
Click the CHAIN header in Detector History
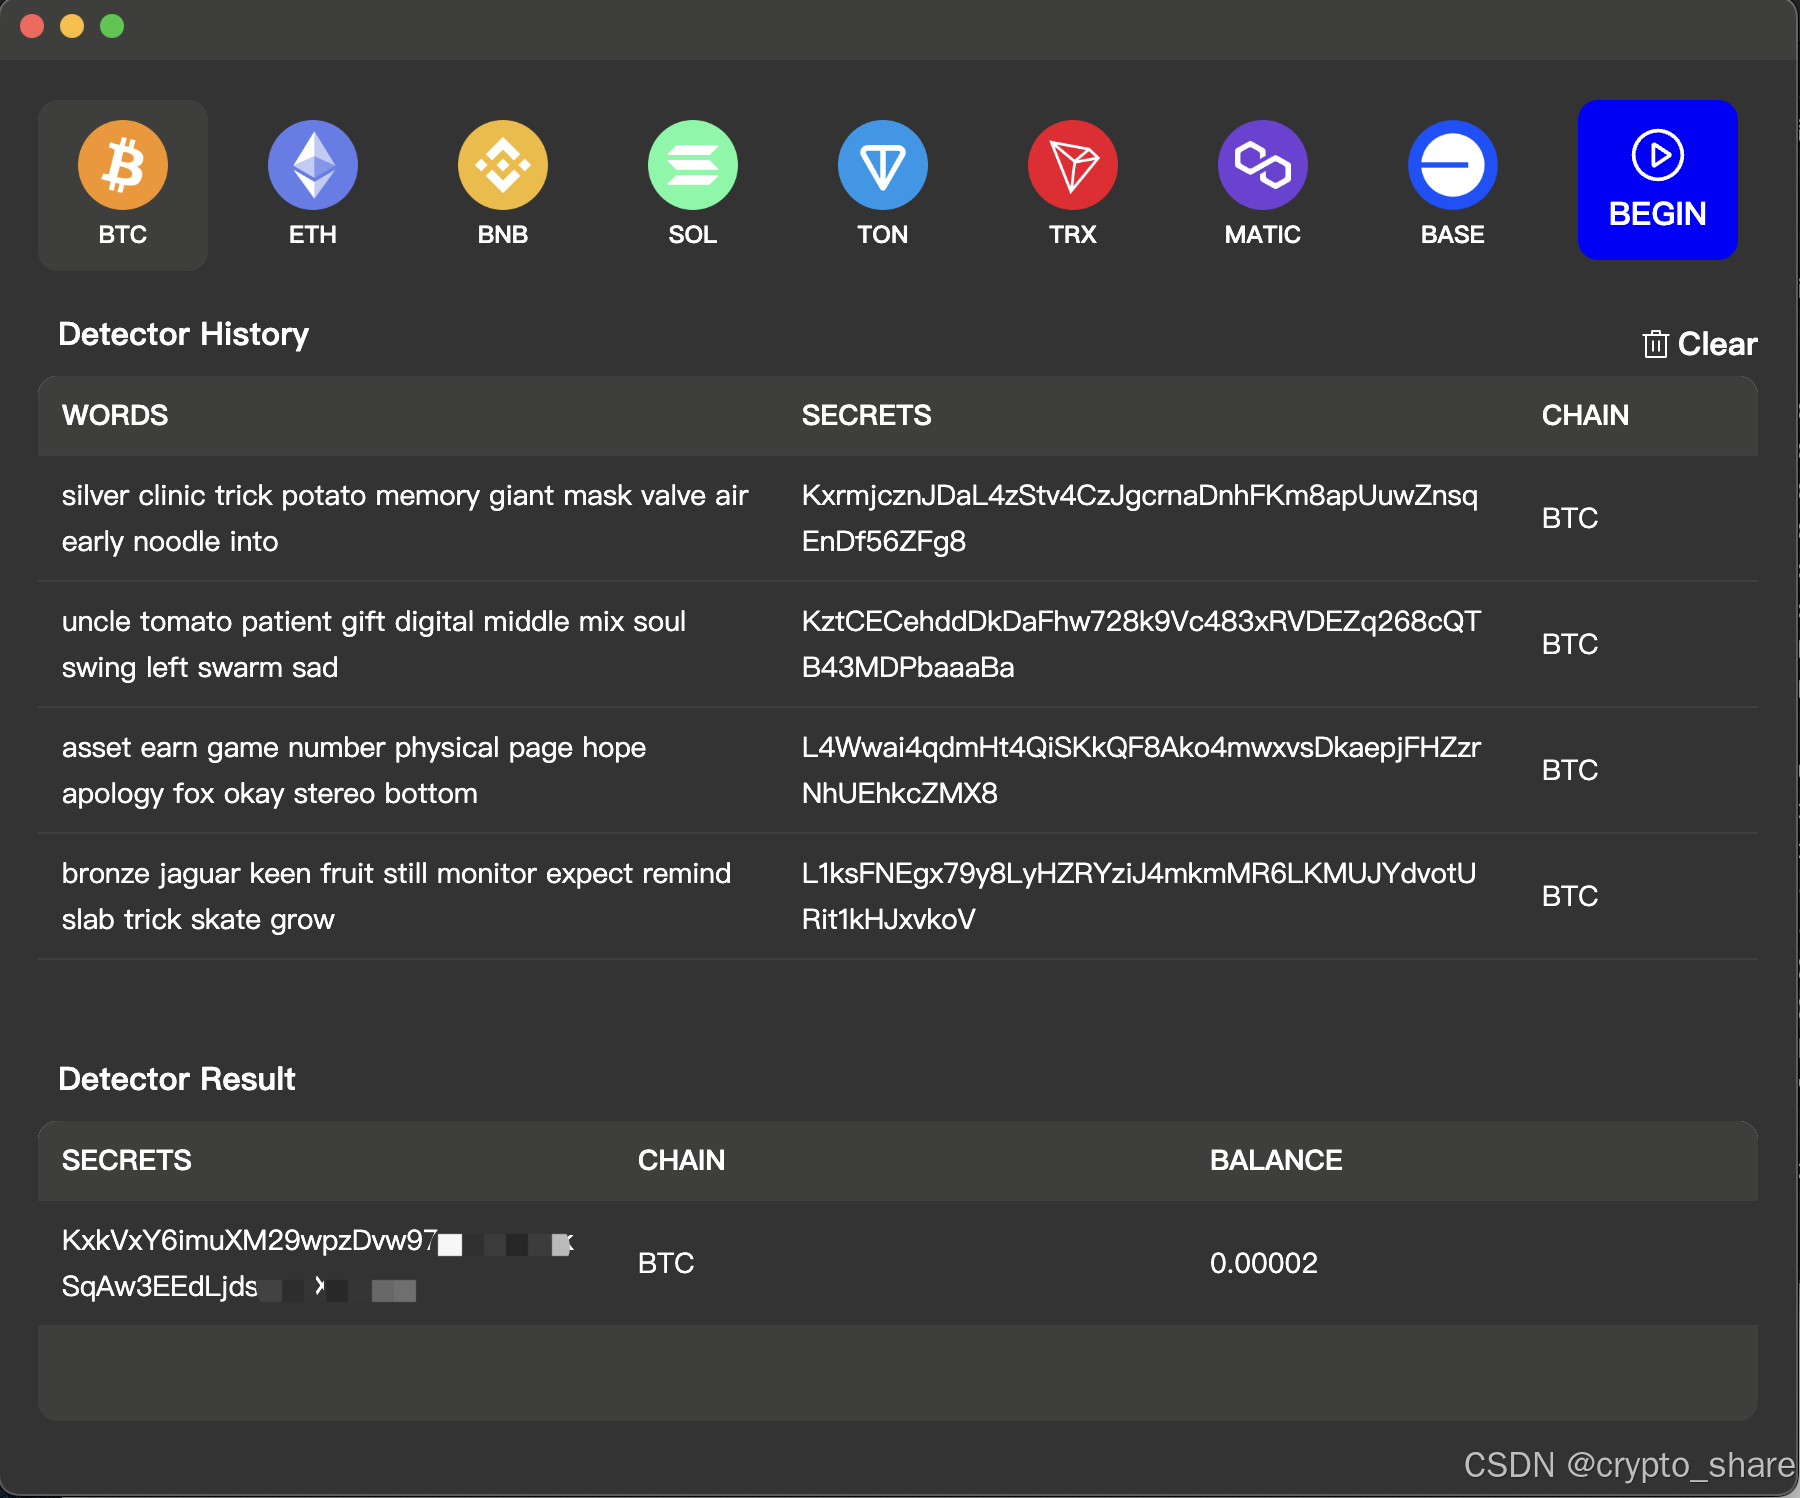tap(1585, 415)
